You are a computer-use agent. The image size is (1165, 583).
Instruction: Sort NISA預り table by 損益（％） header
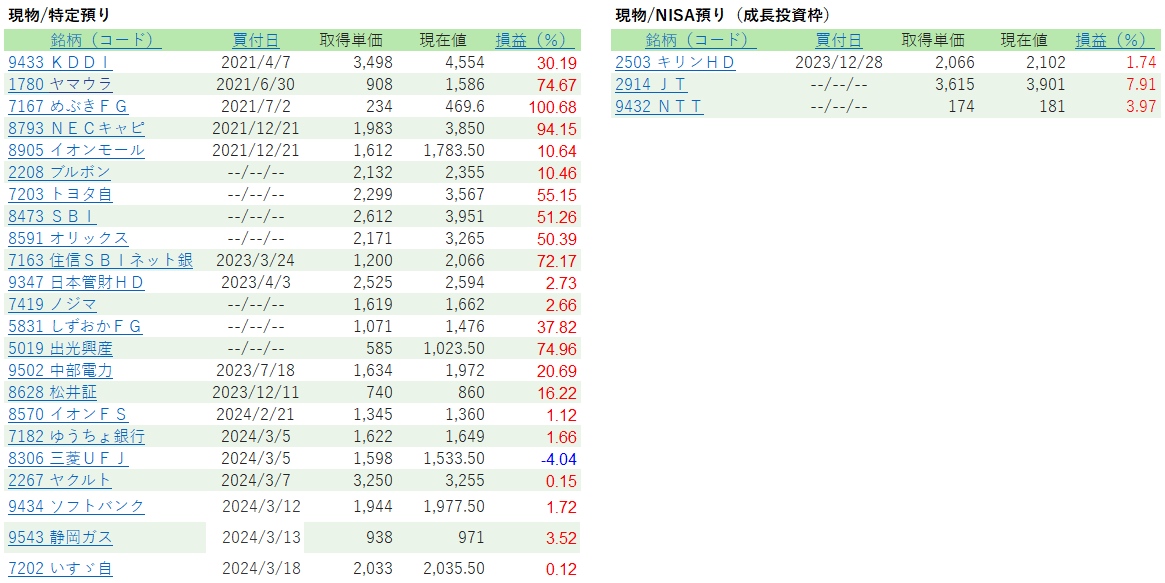pyautogui.click(x=1116, y=40)
